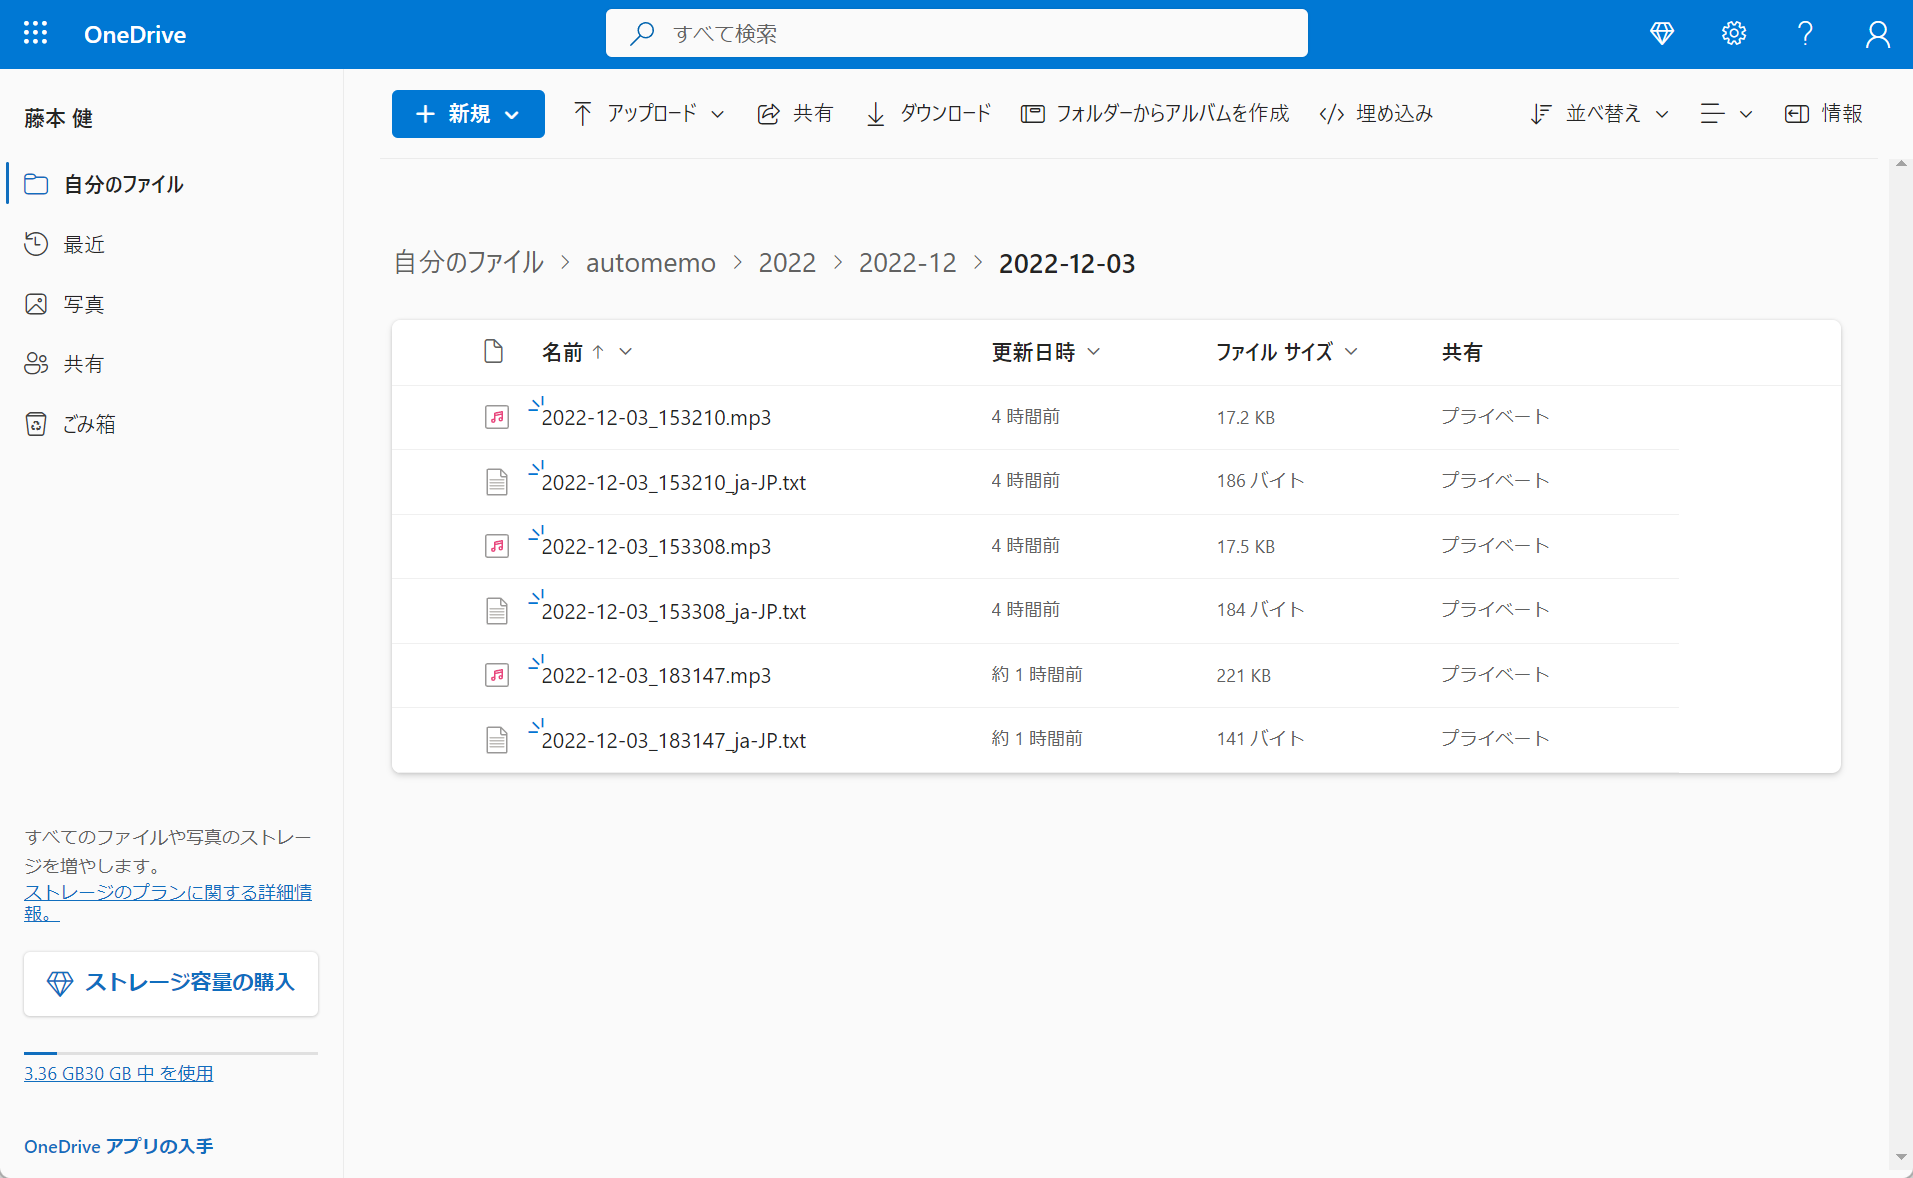Viewport: 1913px width, 1178px height.
Task: Open file 2022-12-03_183147.mp3
Action: coord(656,676)
